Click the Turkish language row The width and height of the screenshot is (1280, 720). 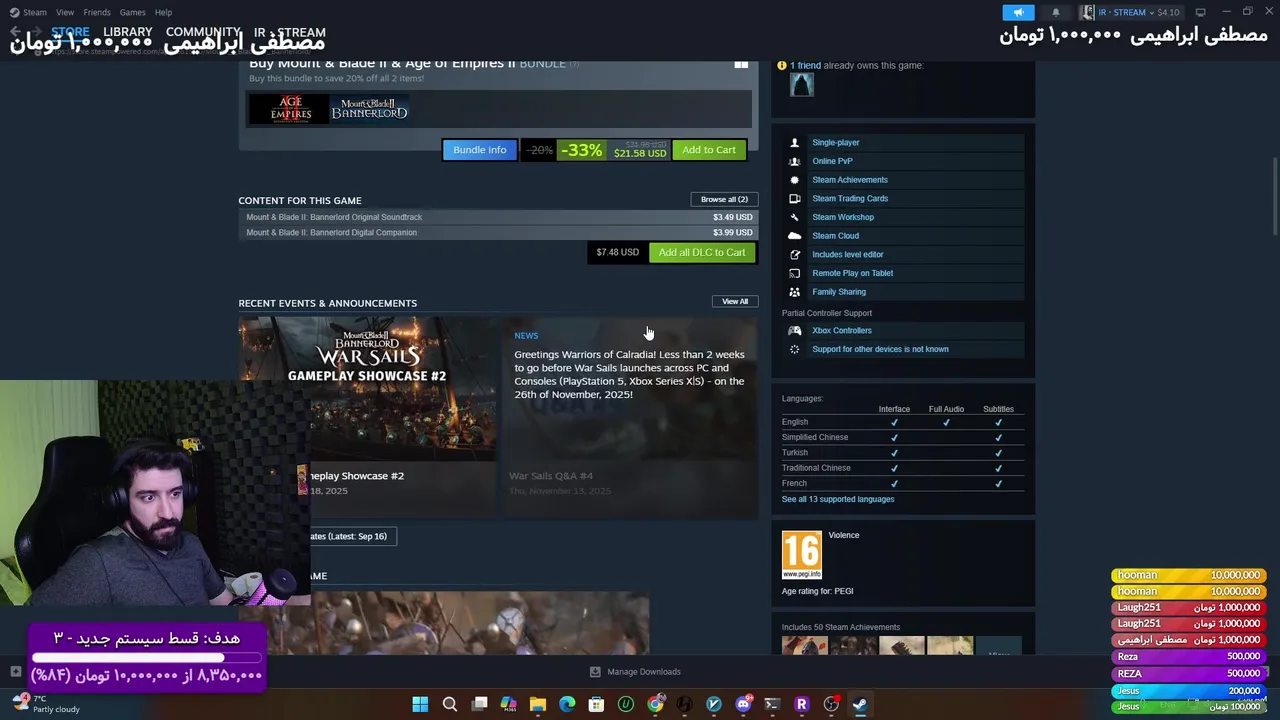[901, 452]
